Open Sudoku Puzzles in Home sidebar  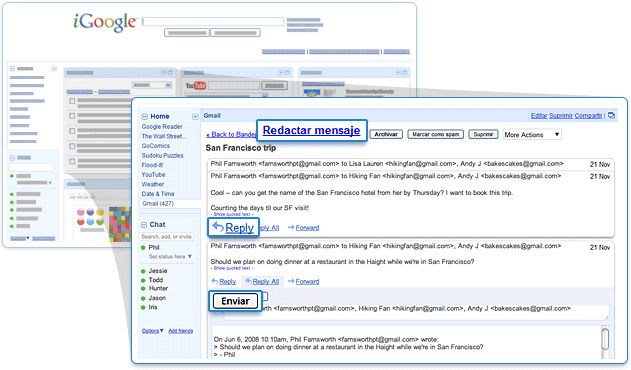[x=162, y=155]
